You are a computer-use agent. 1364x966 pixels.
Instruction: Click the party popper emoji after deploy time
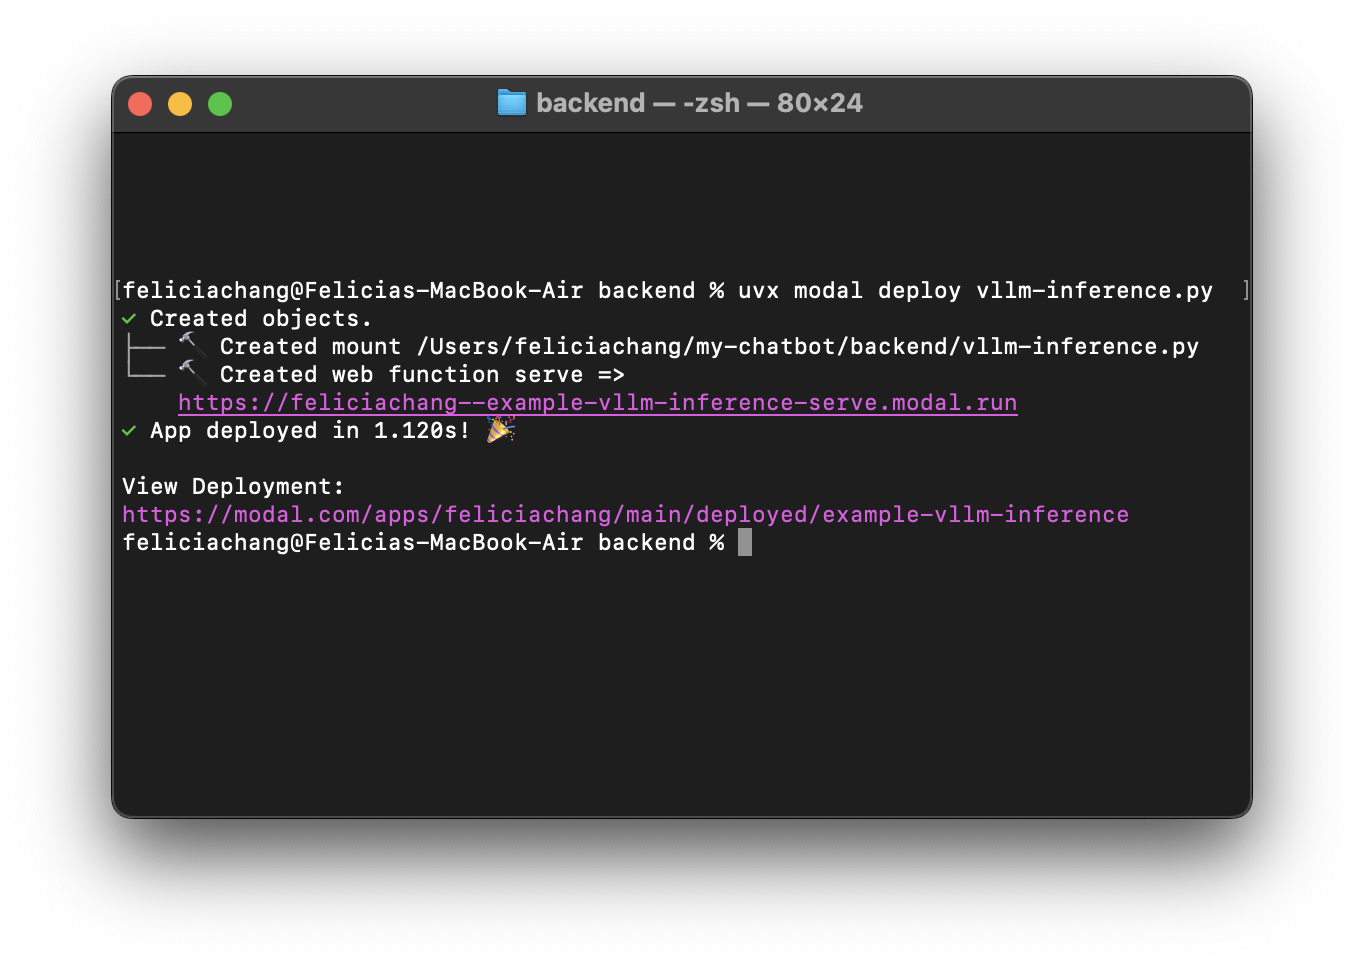click(x=500, y=430)
